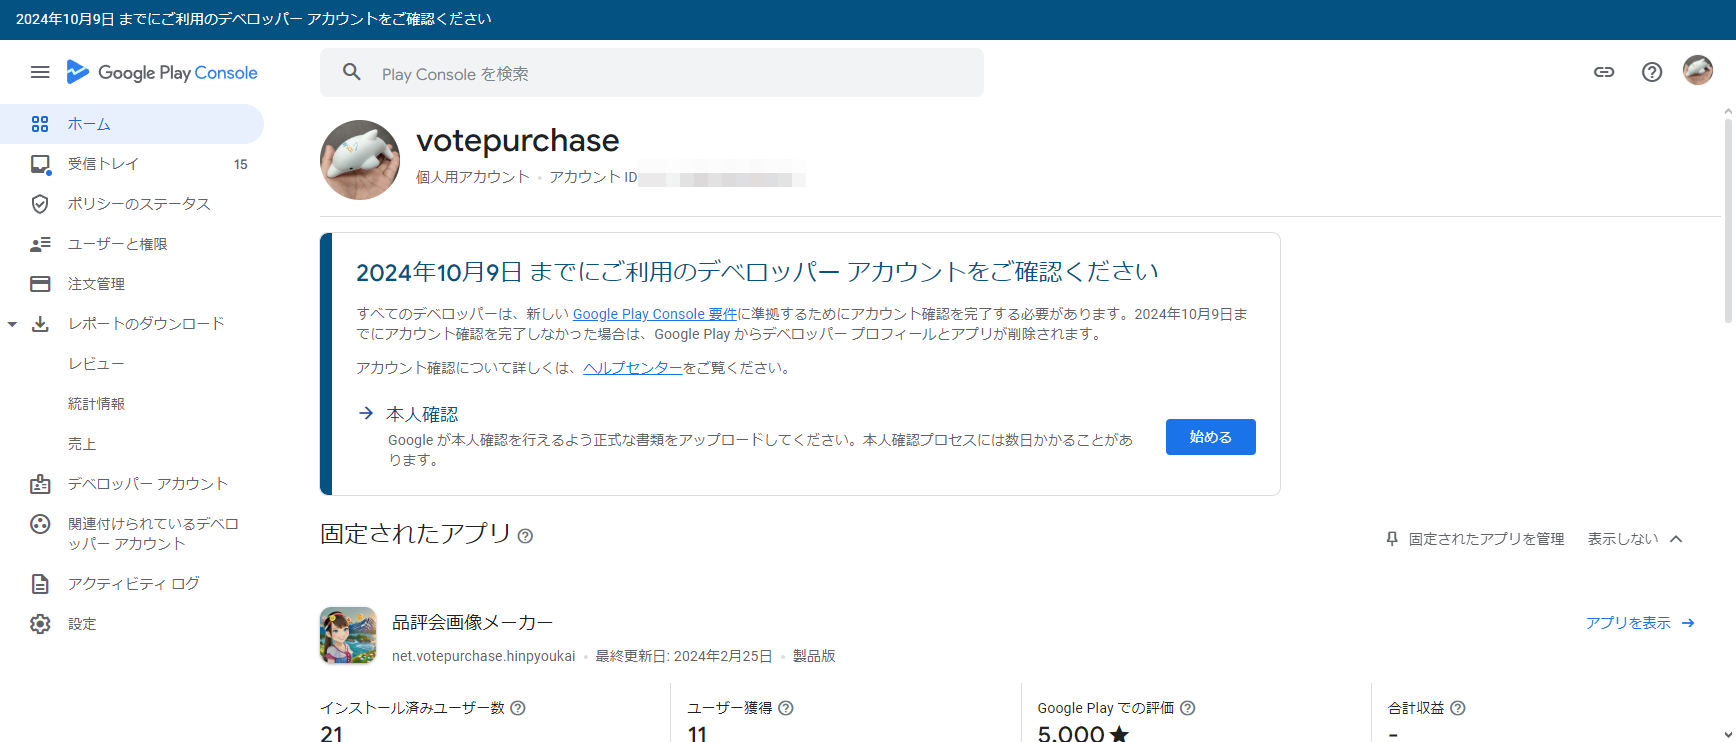The width and height of the screenshot is (1736, 742).
Task: Open 受信トレイ in the sidebar
Action: coord(132,164)
